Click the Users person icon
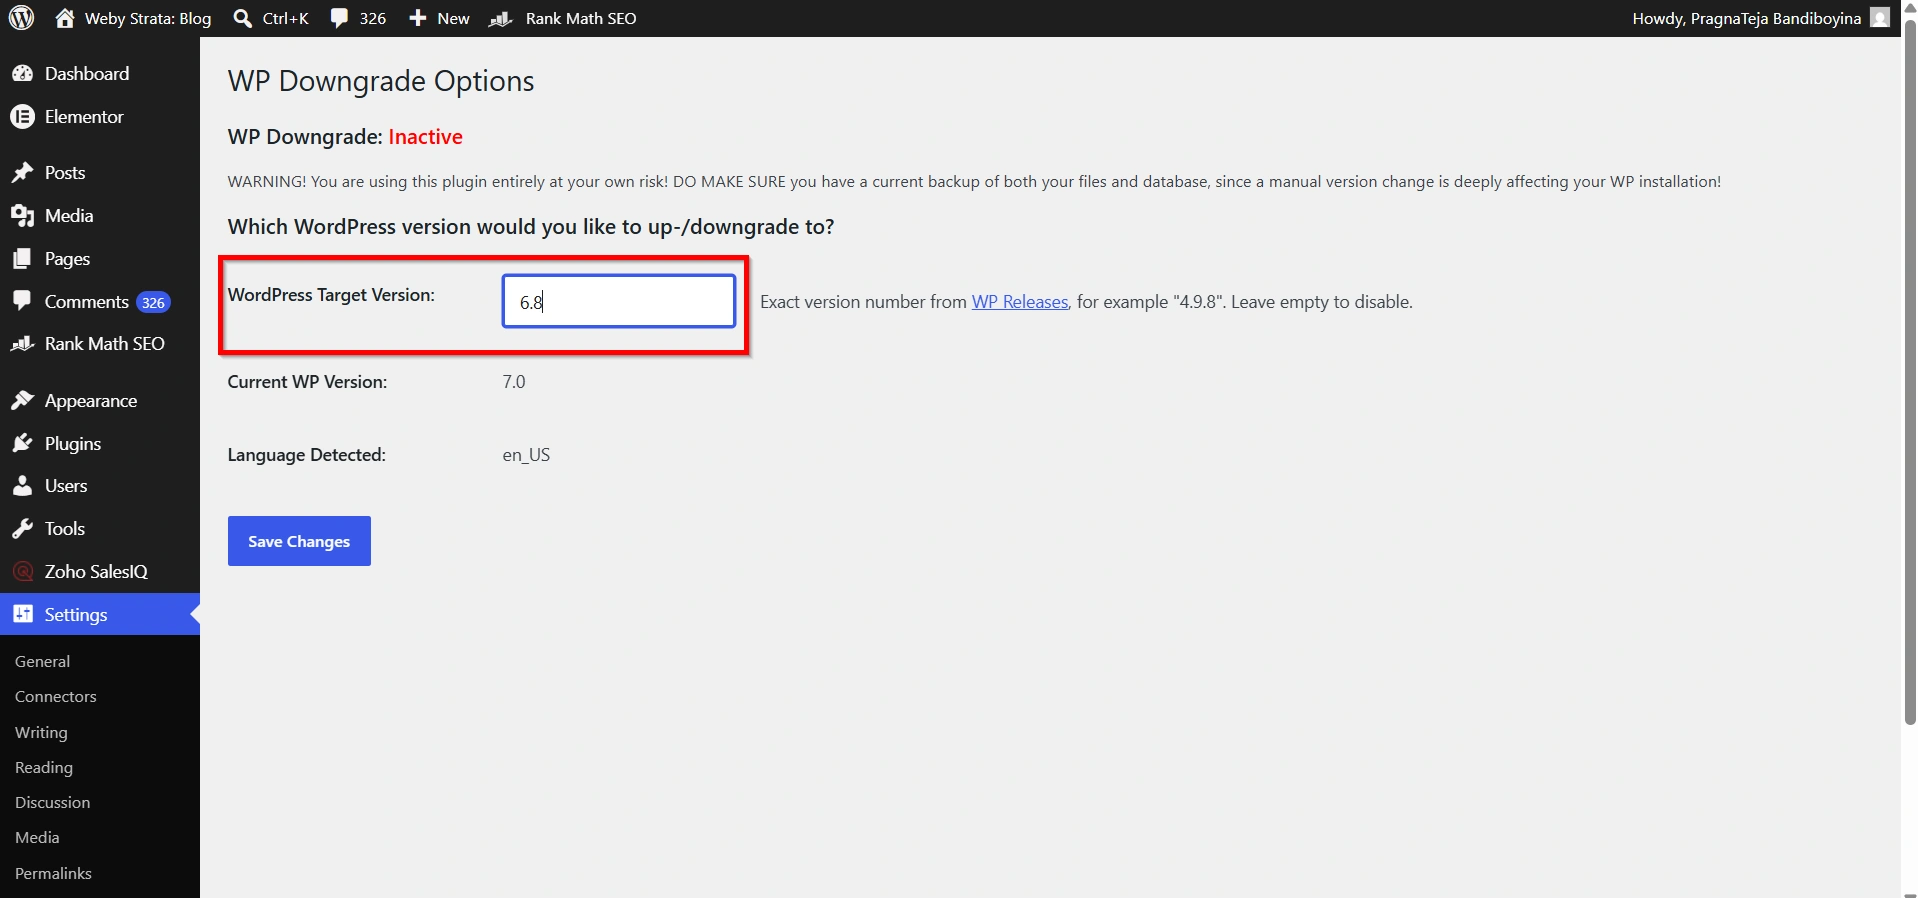The height and width of the screenshot is (898, 1918). (x=22, y=486)
